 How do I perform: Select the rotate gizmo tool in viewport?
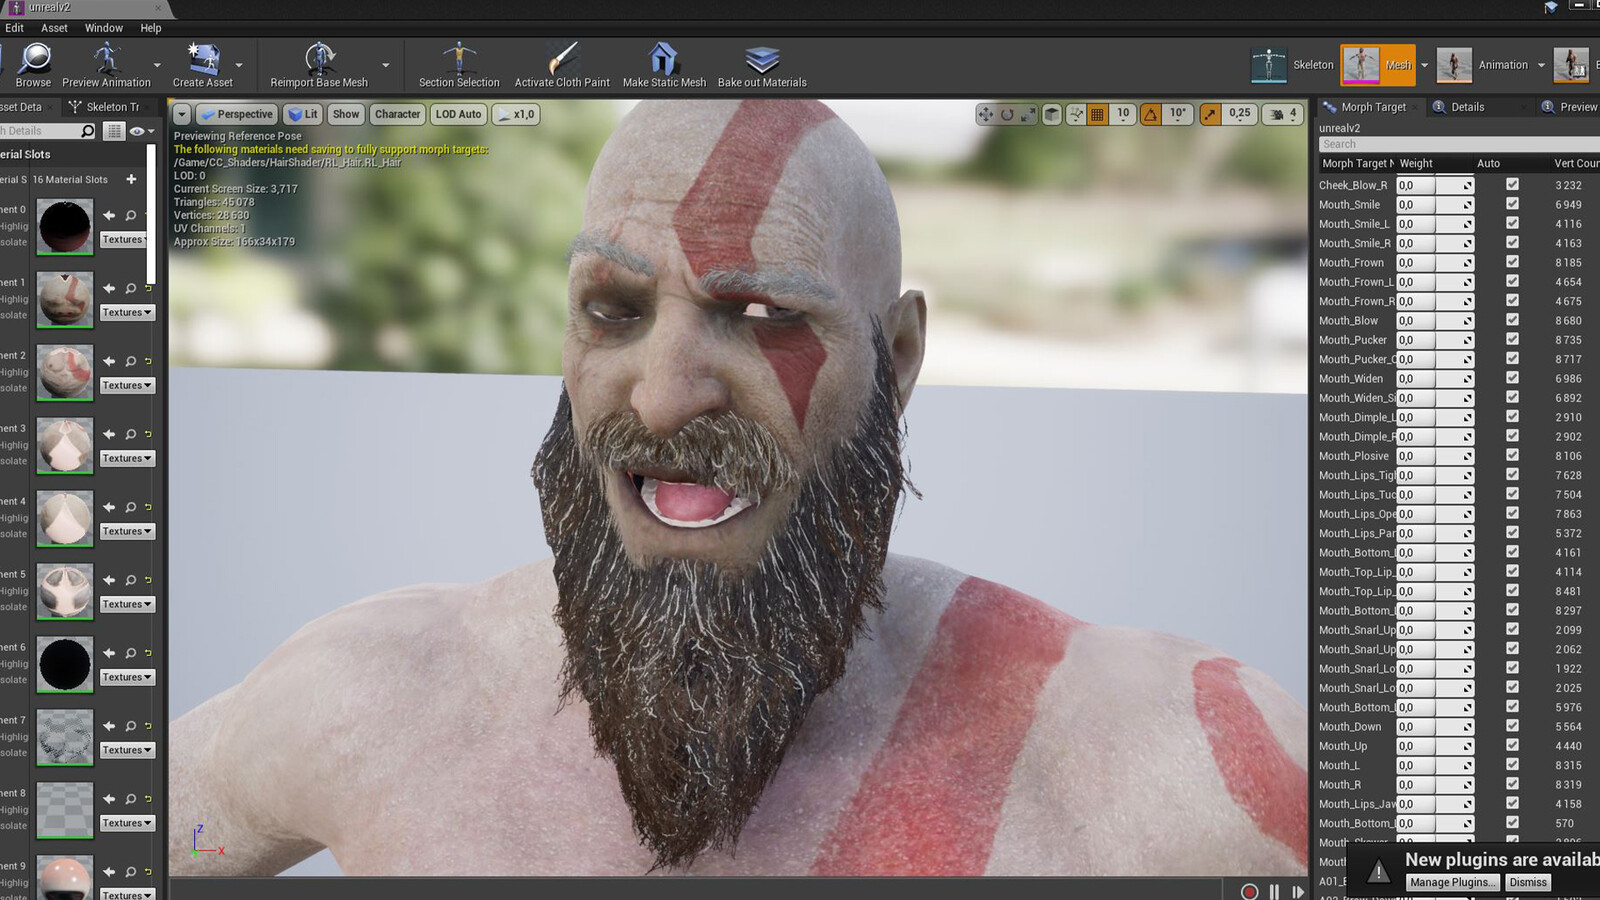1007,115
